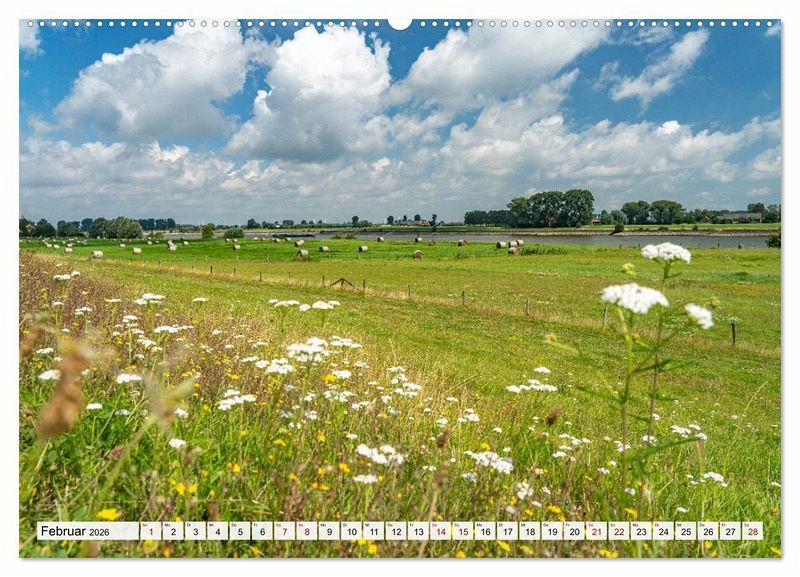This screenshot has width=800, height=577.
Task: Click date cell 5 (Donnerstag)
Action: point(240,531)
